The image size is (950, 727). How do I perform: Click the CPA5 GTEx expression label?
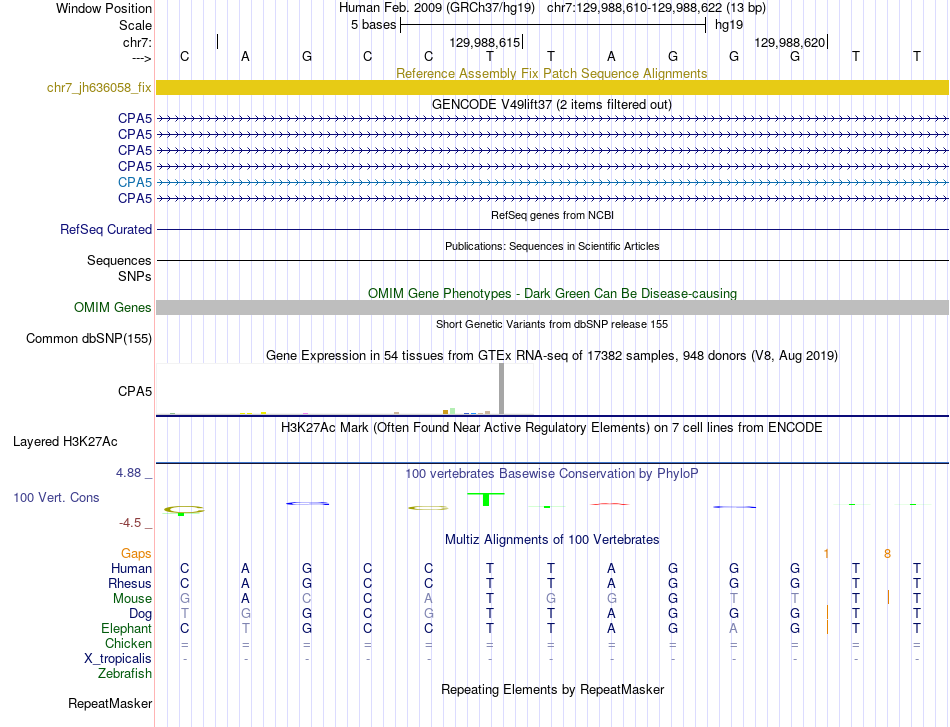click(135, 391)
